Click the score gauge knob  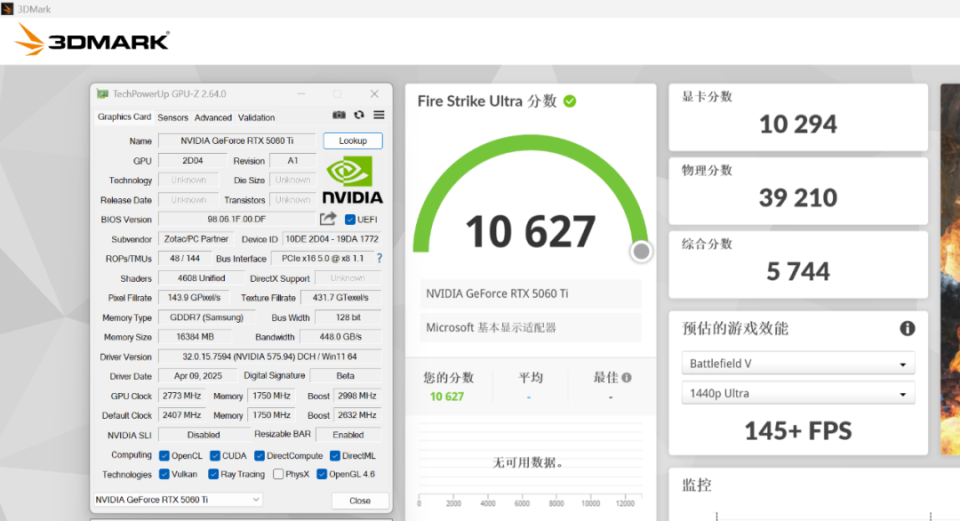(x=641, y=251)
